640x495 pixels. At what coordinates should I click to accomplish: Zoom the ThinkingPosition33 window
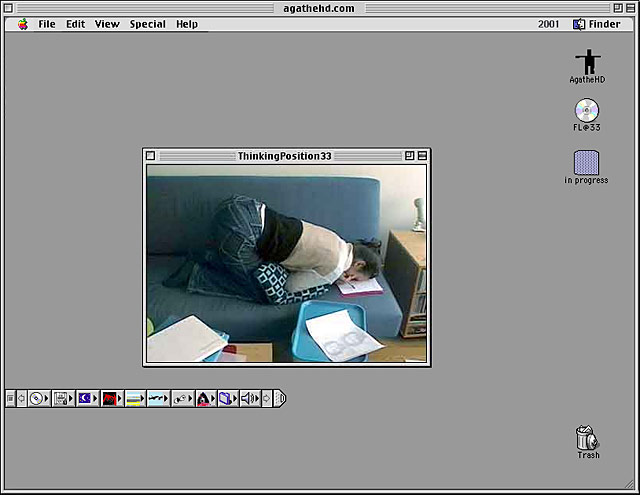click(x=409, y=155)
